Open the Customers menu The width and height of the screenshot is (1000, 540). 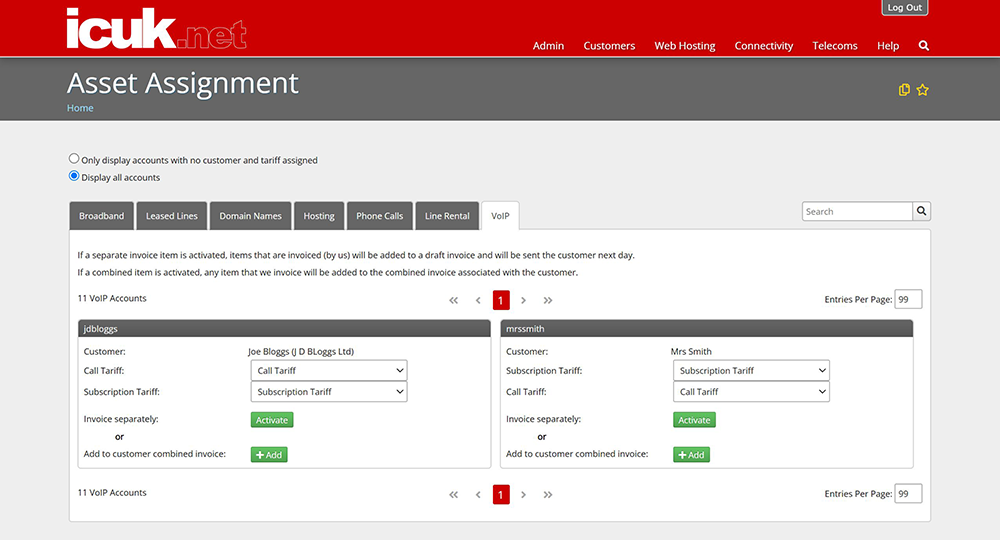609,46
